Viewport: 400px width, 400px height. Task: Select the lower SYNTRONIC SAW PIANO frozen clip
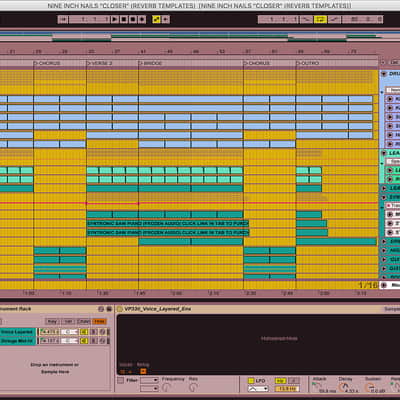pos(168,232)
